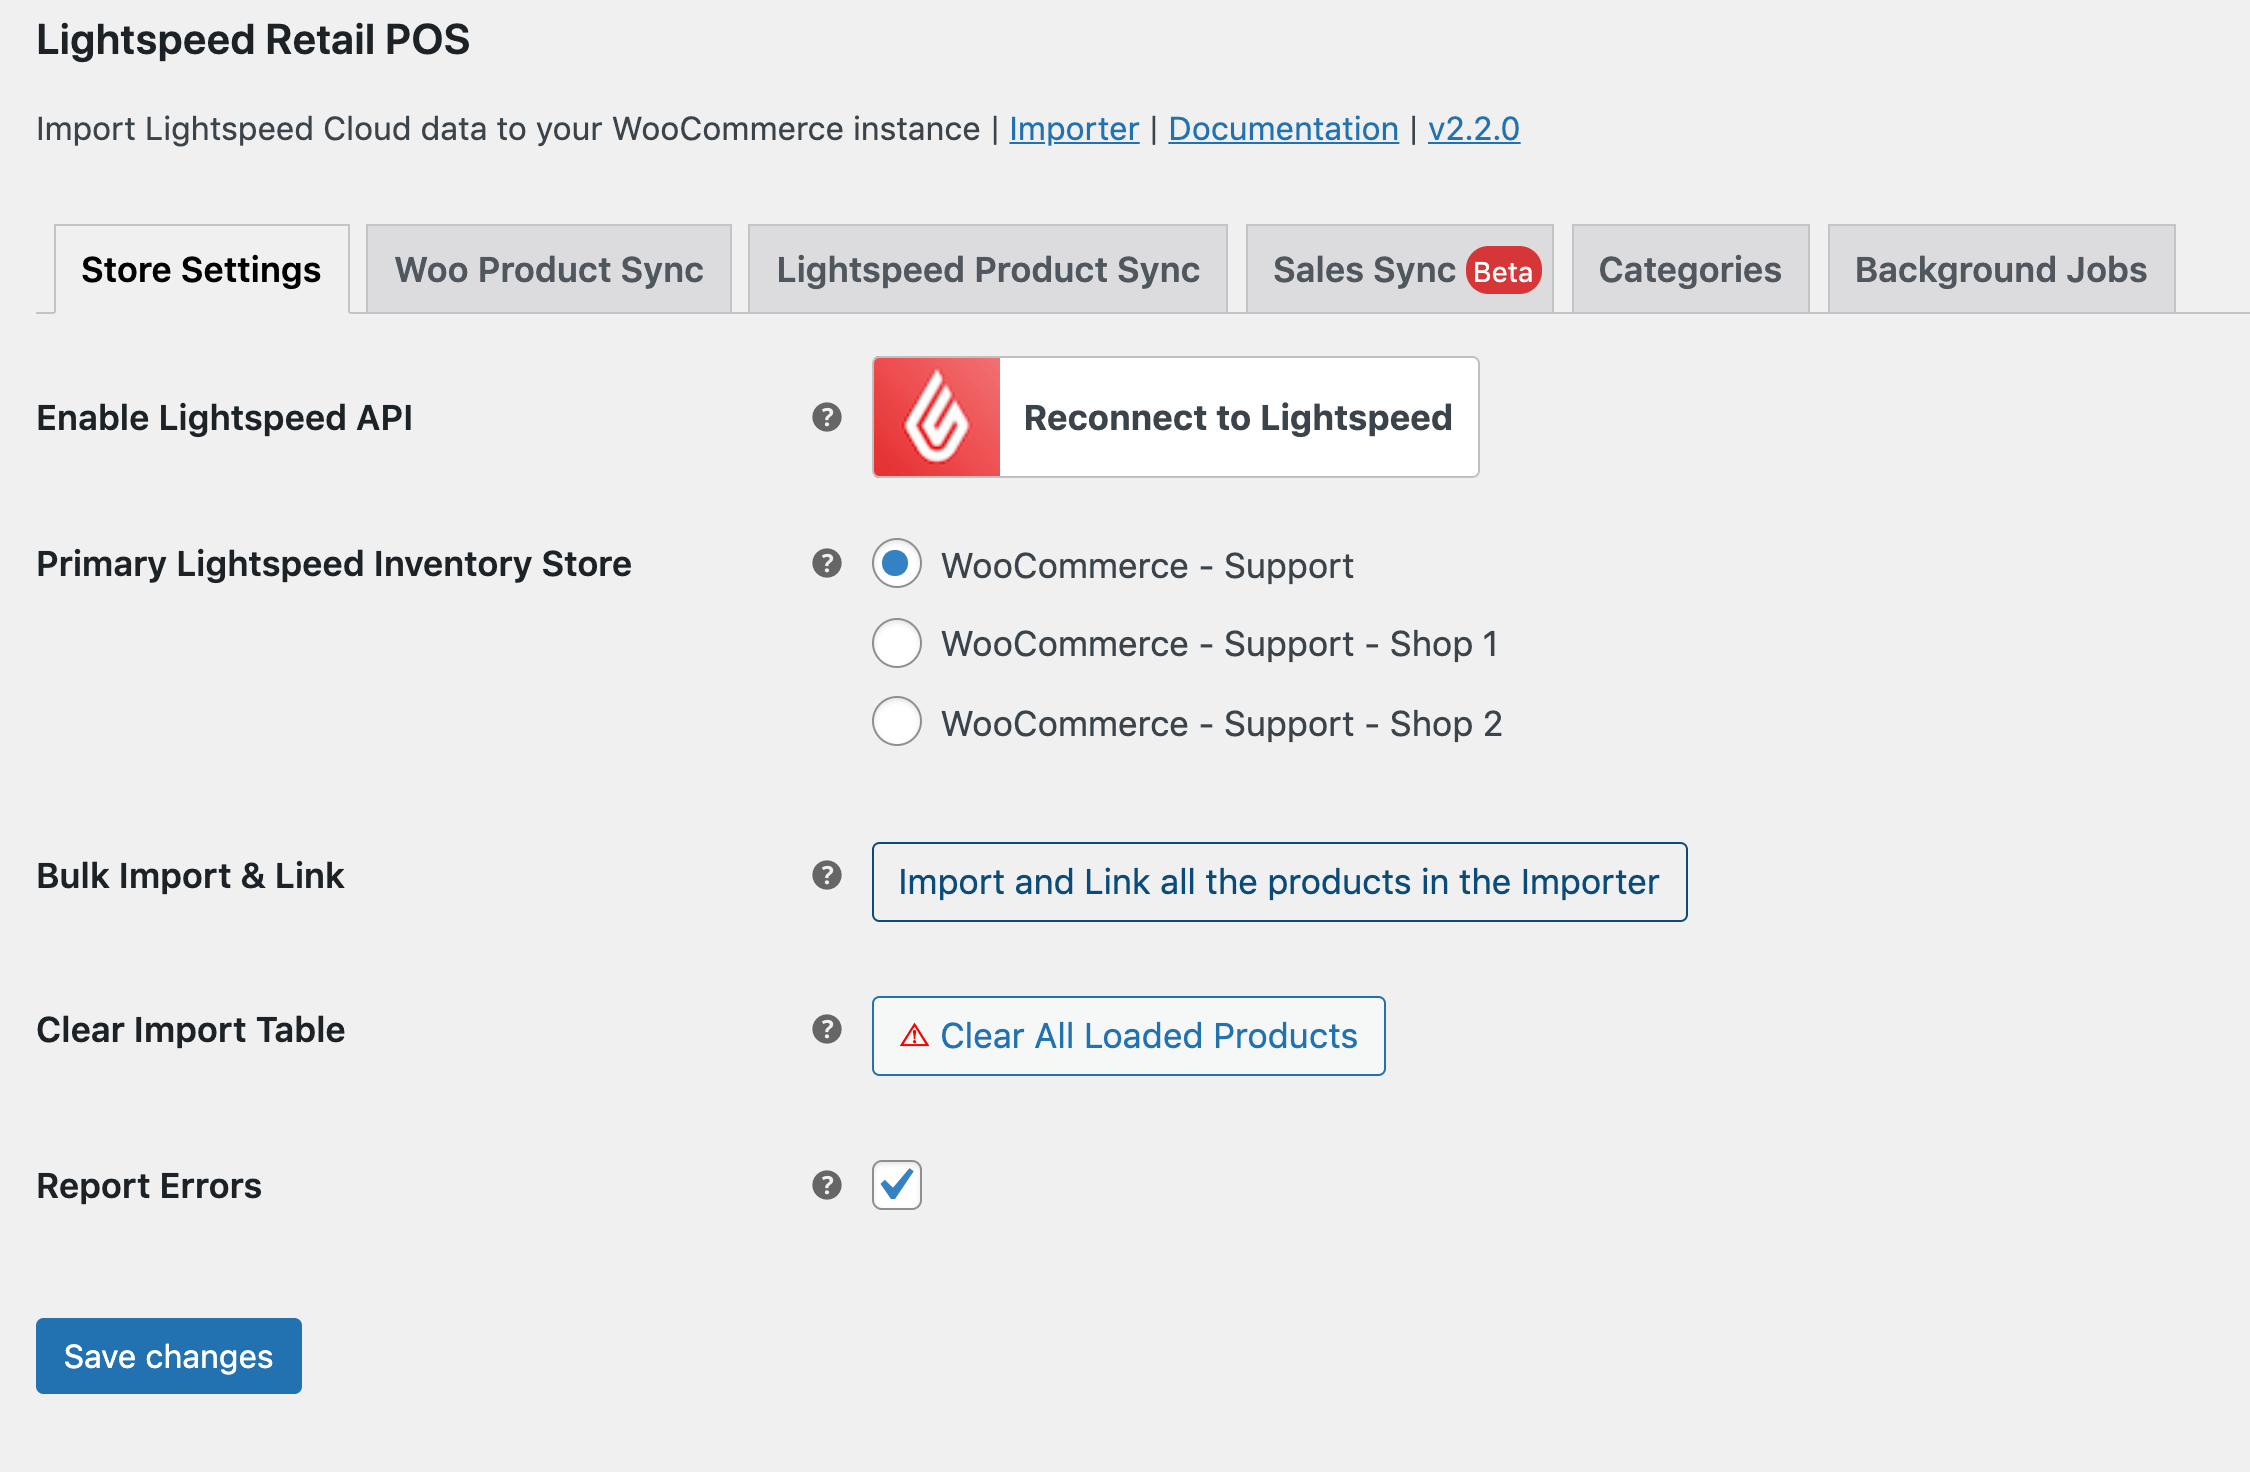Screen dimensions: 2250x1472
Task: Click Clear All Loaded Products button
Action: coord(1129,1036)
